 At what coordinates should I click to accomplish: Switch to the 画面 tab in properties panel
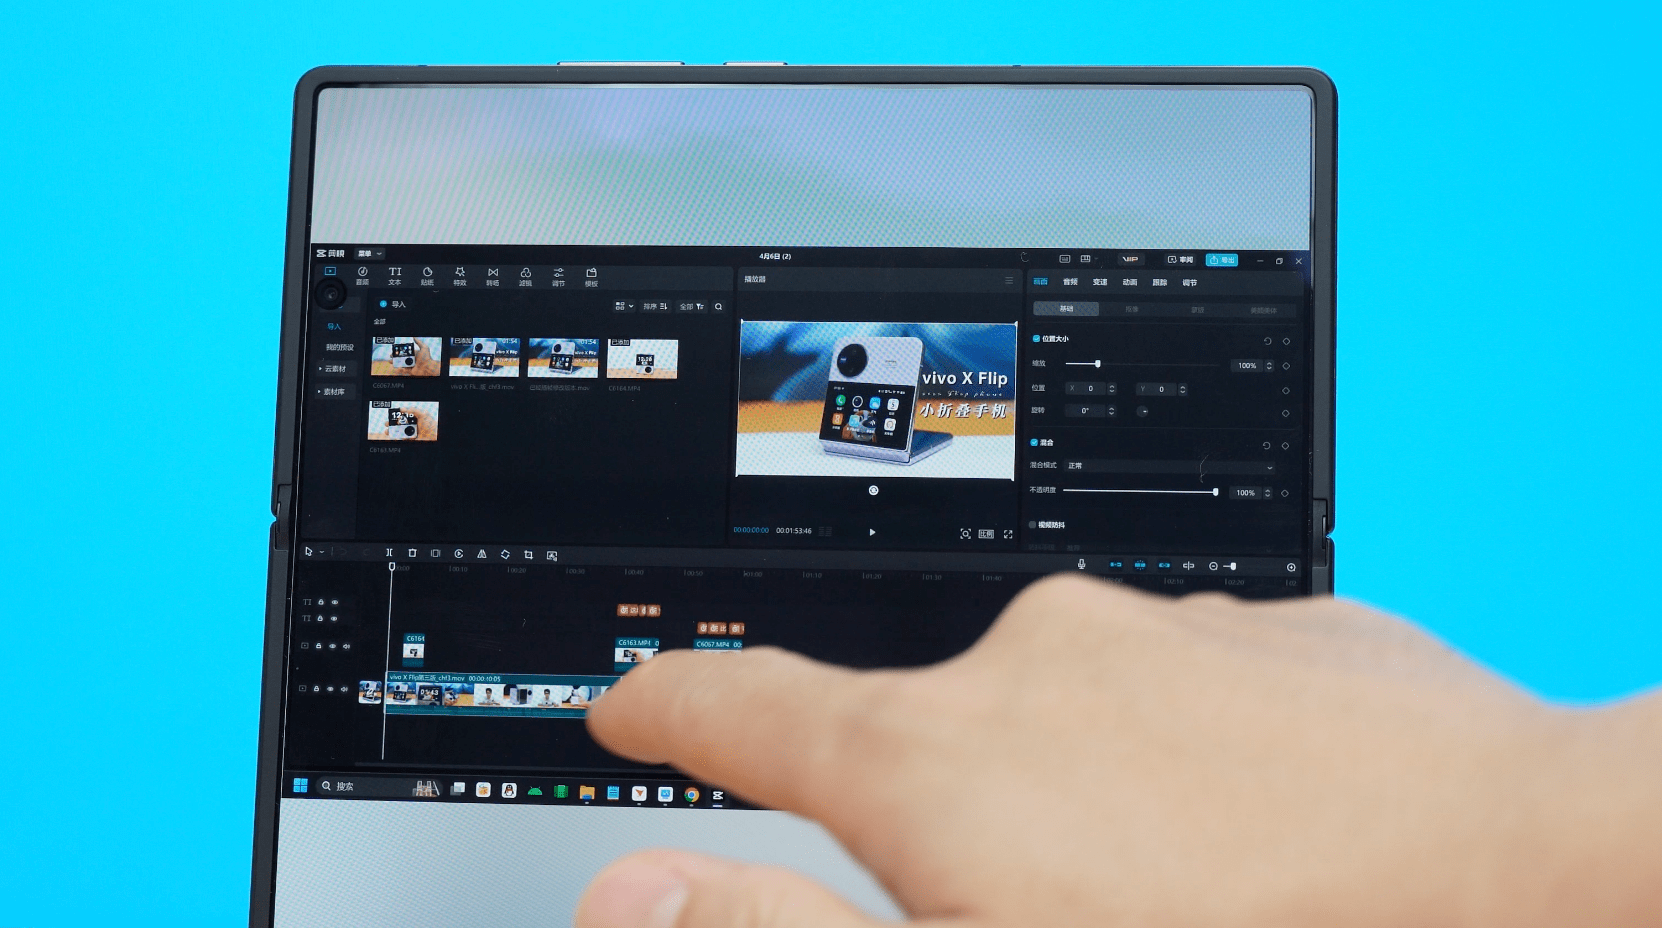[1040, 282]
